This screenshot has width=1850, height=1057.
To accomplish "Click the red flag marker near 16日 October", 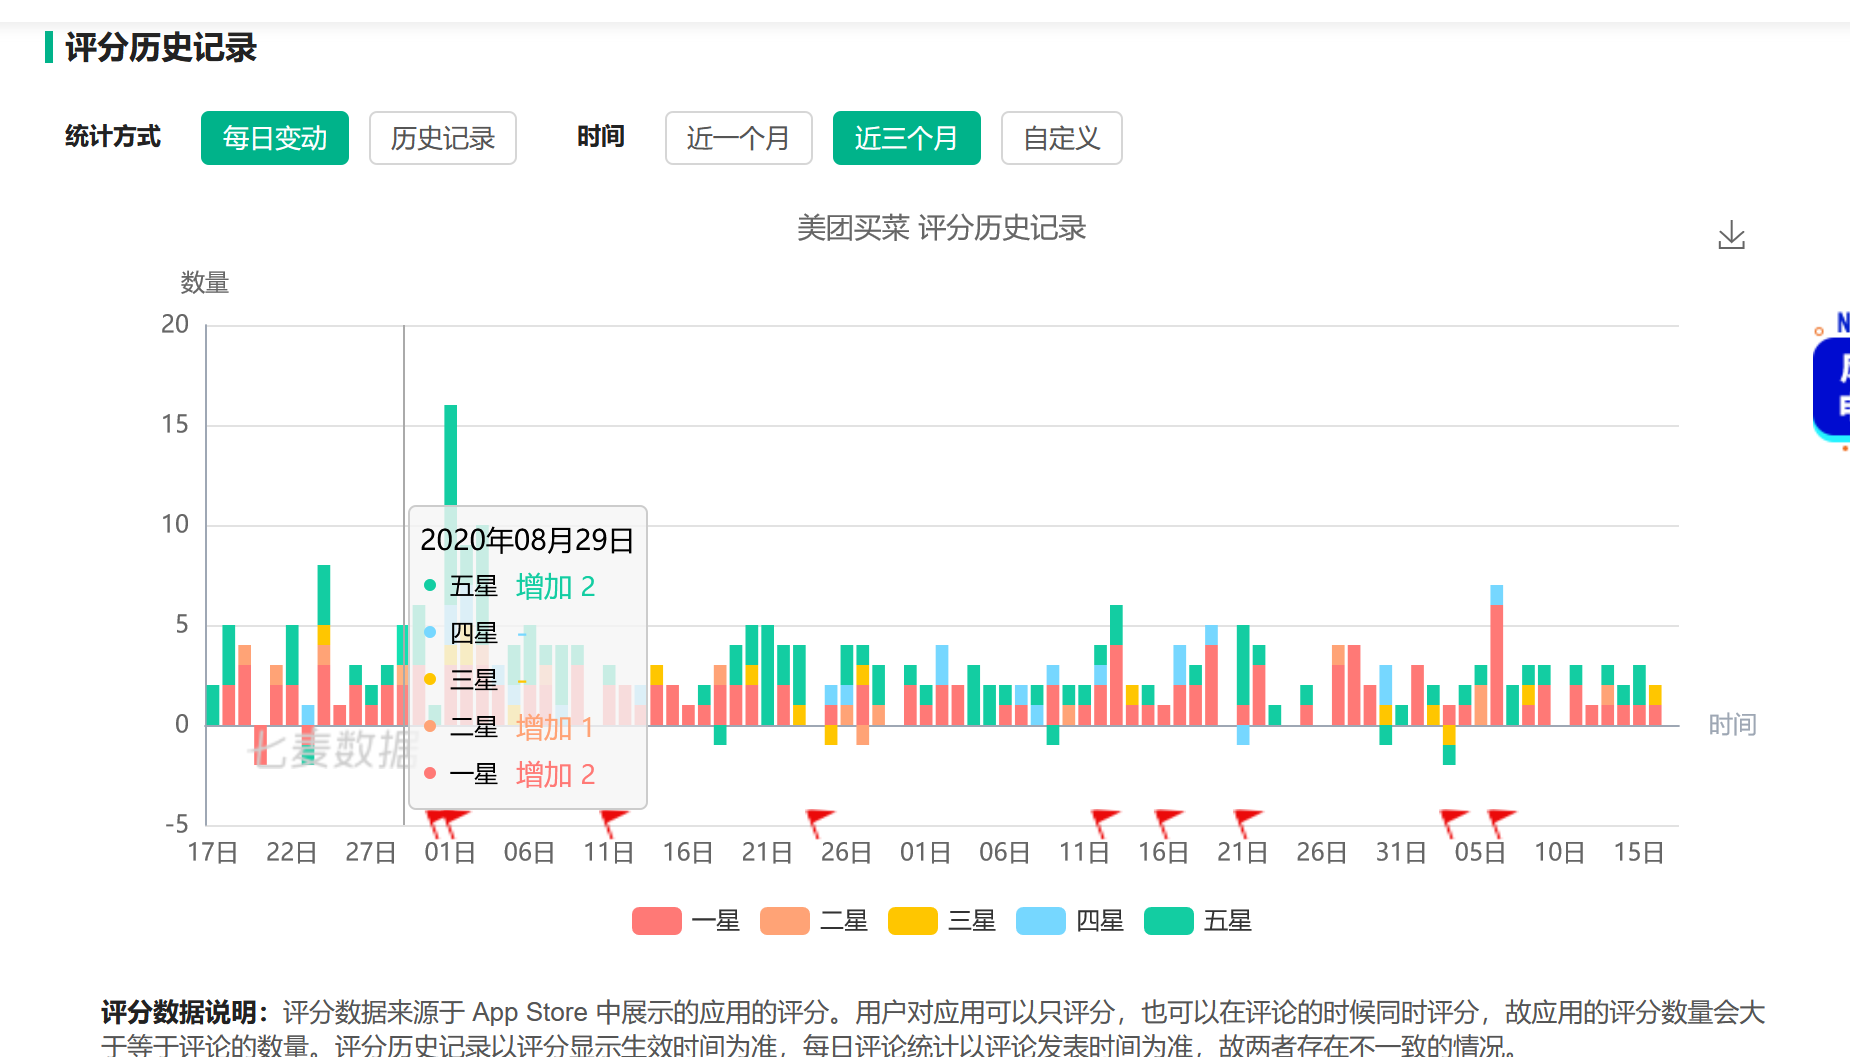I will (1167, 821).
